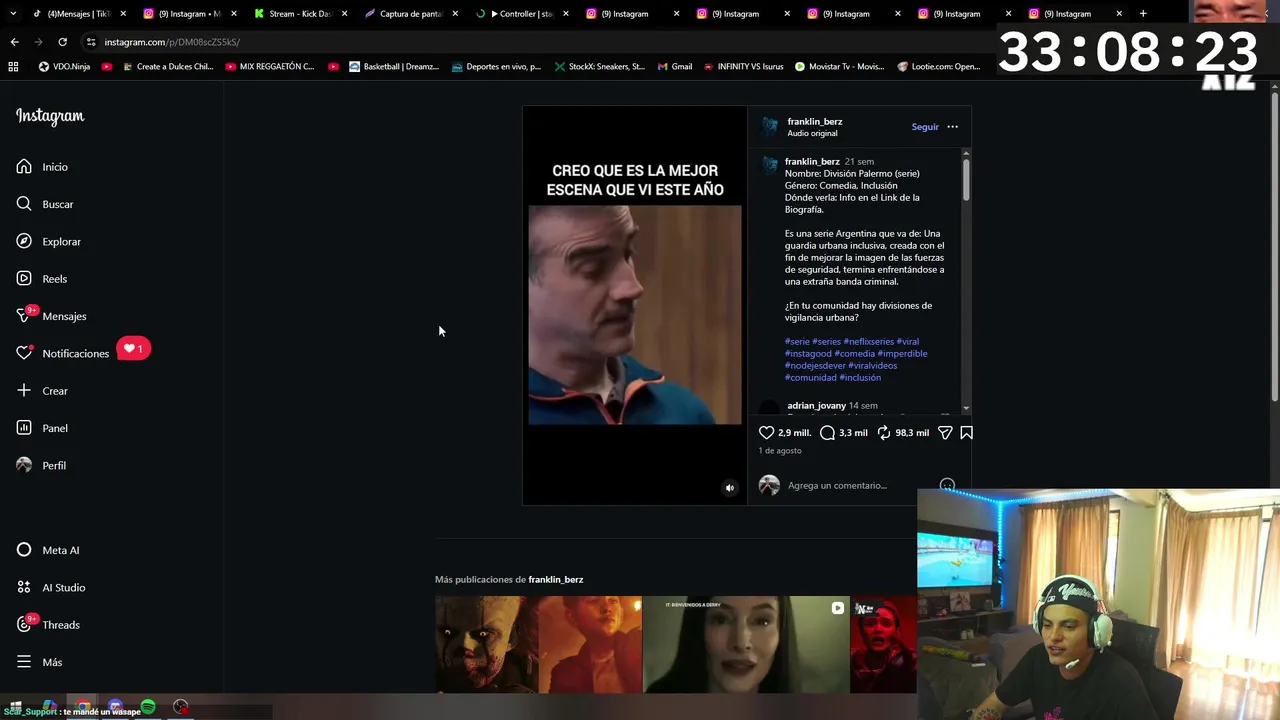The image size is (1280, 720).
Task: Switch to the TikTok Mensajes tab
Action: 78,14
